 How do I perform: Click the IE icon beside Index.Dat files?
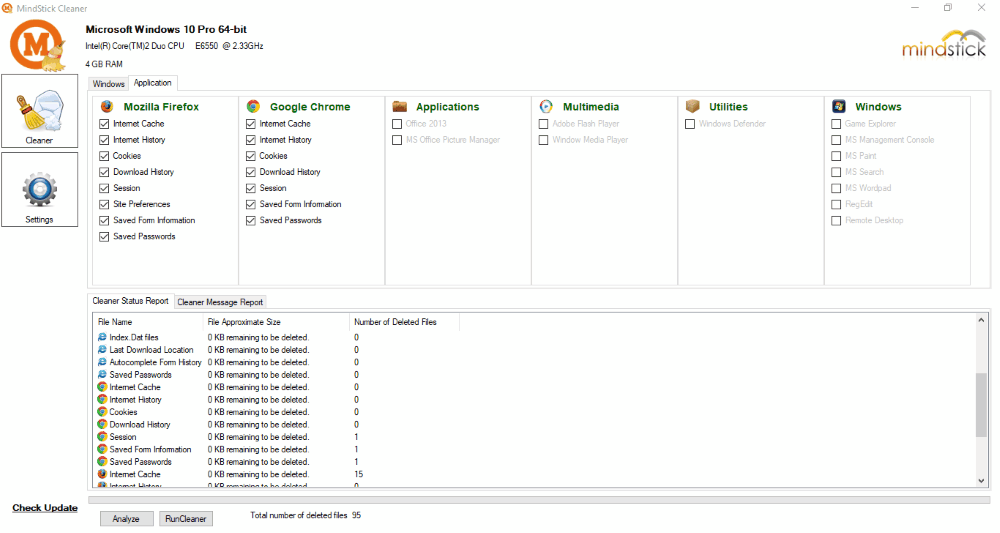pos(102,337)
